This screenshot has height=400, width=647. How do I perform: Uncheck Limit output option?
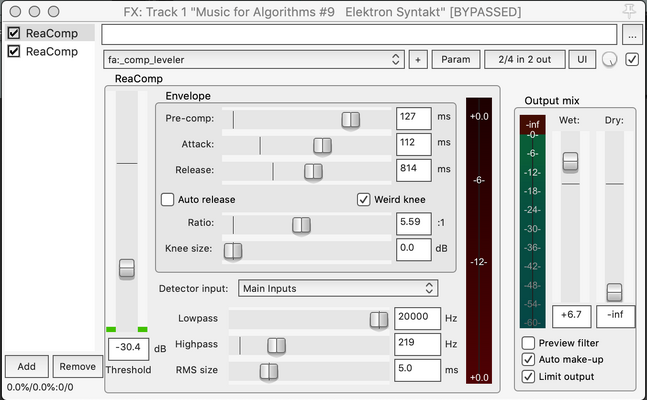(x=528, y=376)
